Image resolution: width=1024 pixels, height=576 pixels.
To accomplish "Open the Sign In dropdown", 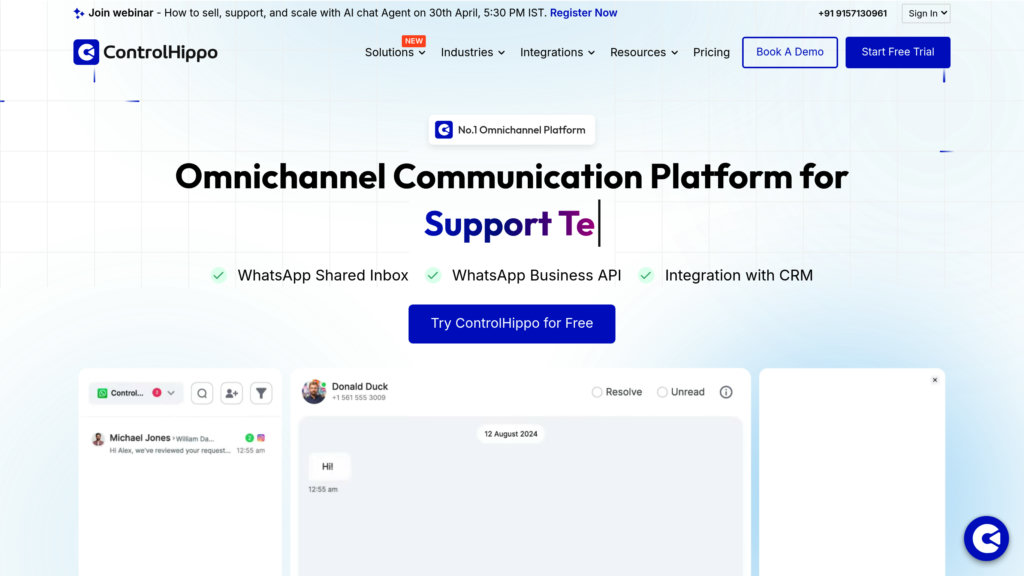I will 926,13.
